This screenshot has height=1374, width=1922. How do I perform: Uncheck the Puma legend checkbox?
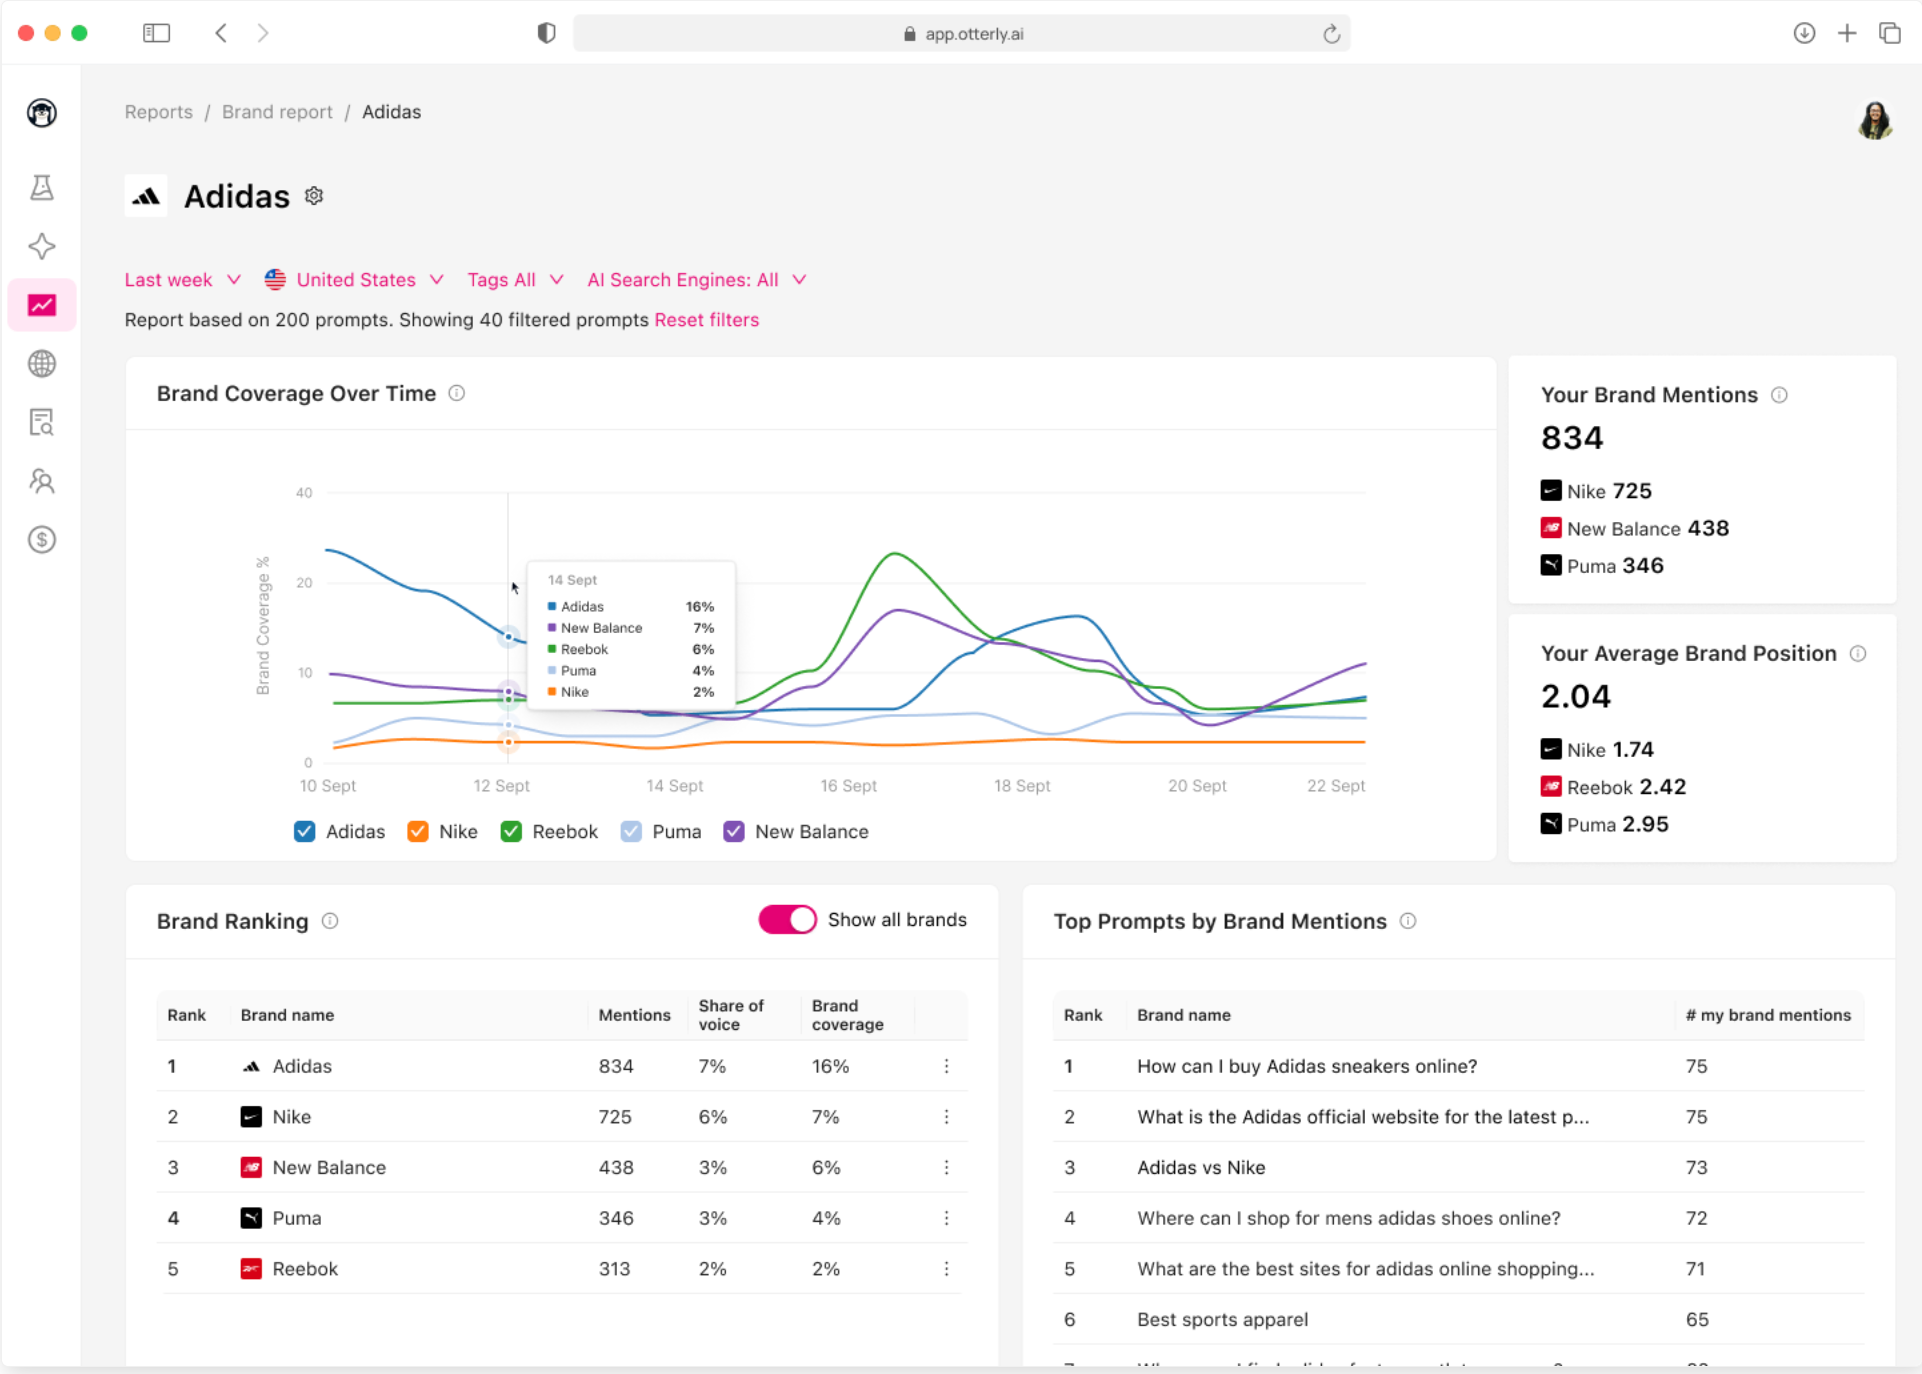(x=631, y=831)
